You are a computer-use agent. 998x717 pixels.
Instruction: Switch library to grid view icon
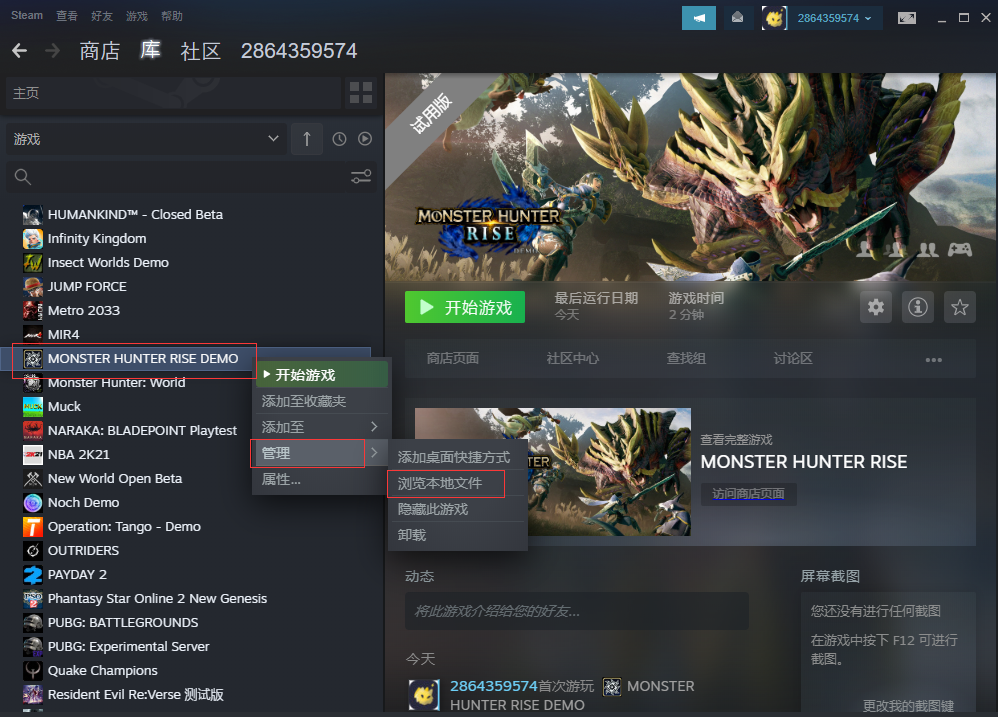point(361,93)
